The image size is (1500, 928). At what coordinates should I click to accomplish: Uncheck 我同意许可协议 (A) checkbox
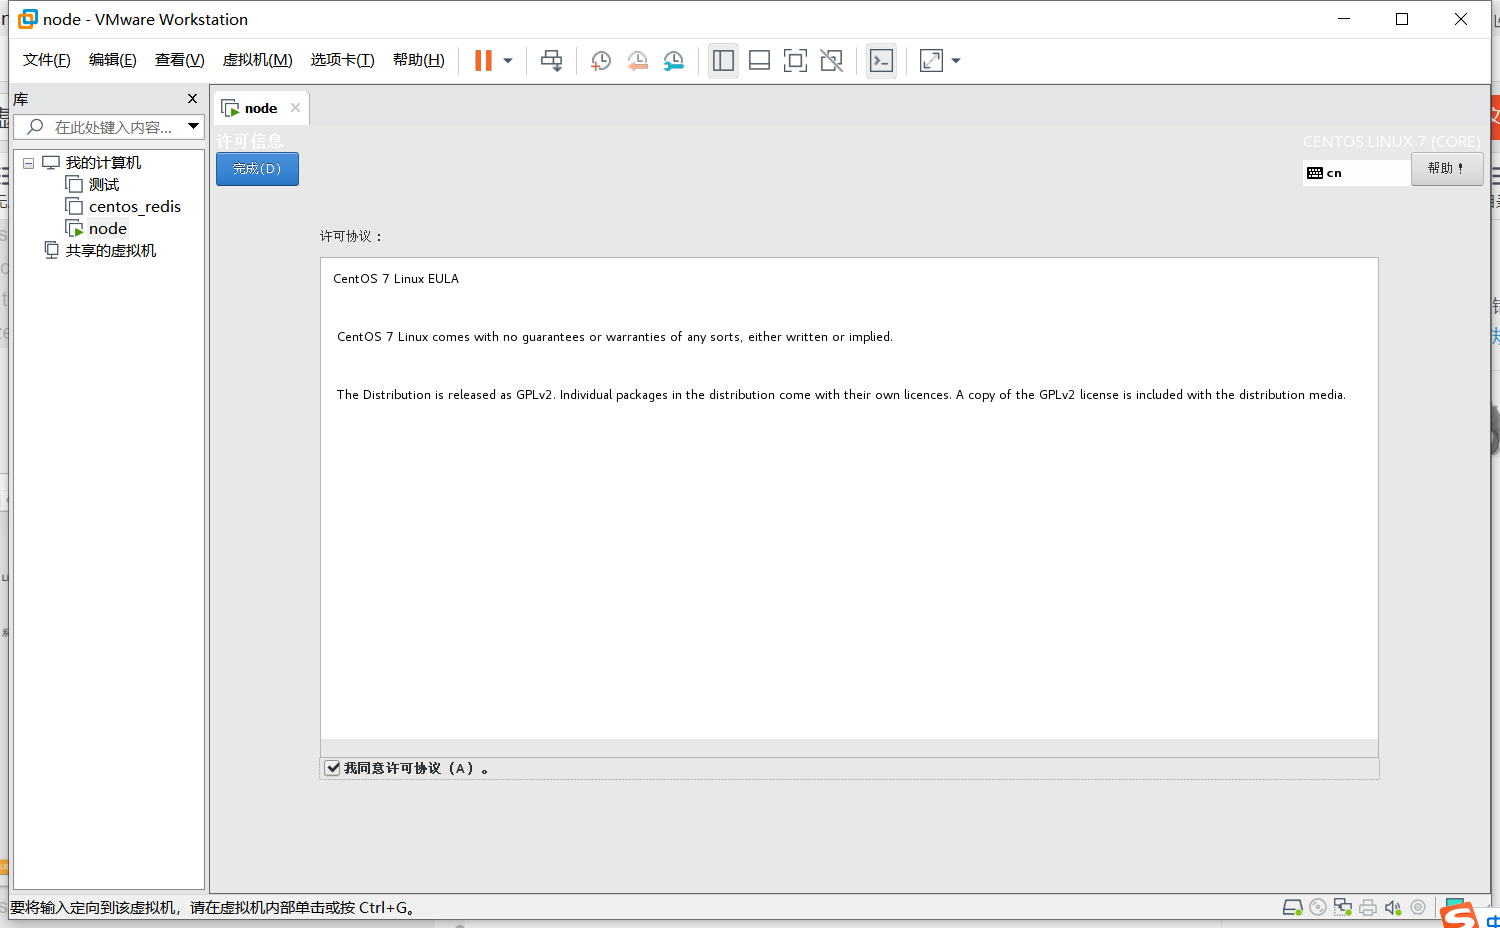point(333,768)
